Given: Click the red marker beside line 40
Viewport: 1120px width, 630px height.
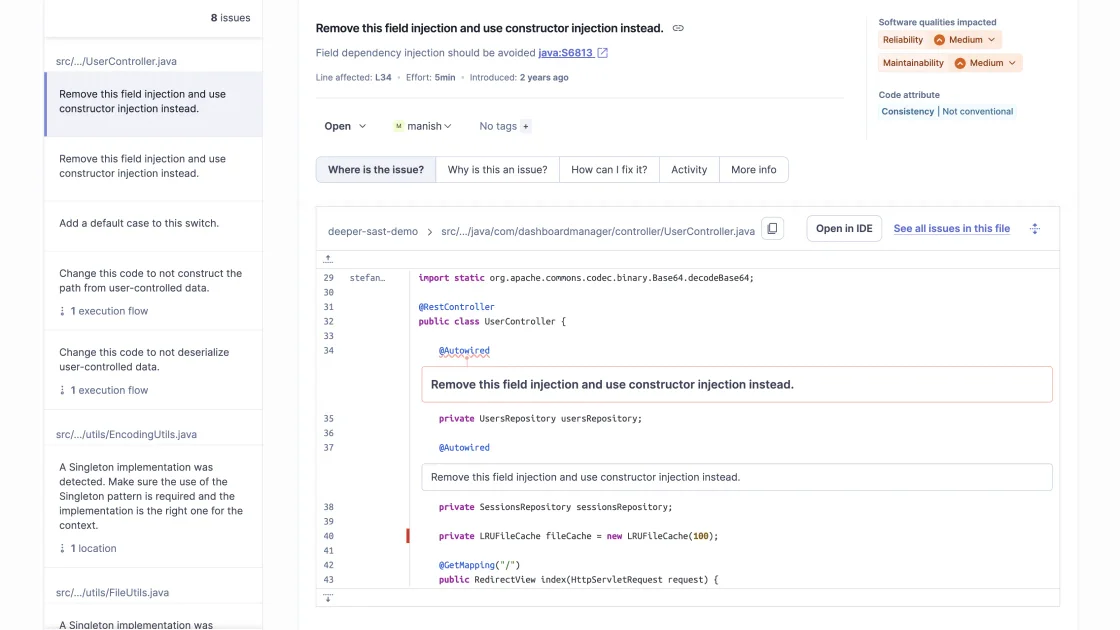Looking at the screenshot, I should 408,536.
